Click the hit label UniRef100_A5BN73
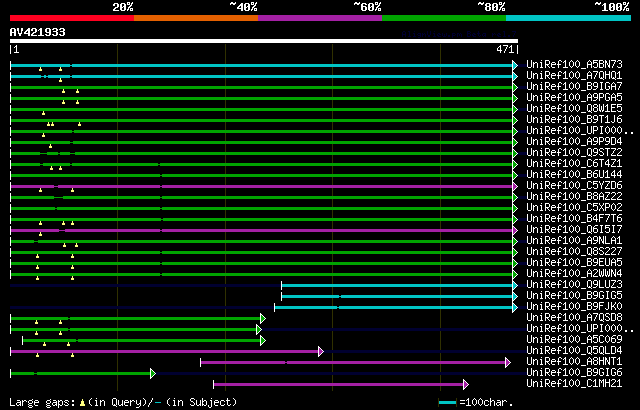 click(574, 64)
